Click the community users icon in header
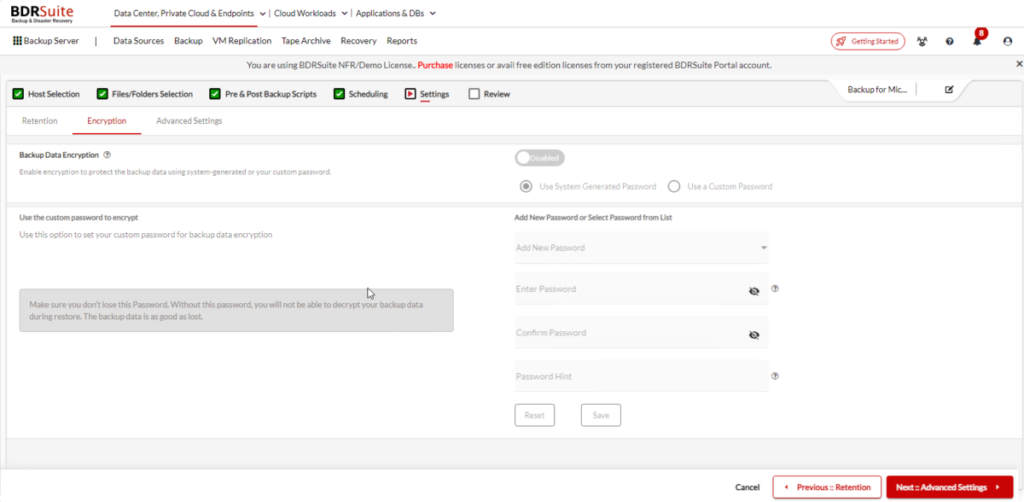Image resolution: width=1024 pixels, height=502 pixels. pos(922,41)
